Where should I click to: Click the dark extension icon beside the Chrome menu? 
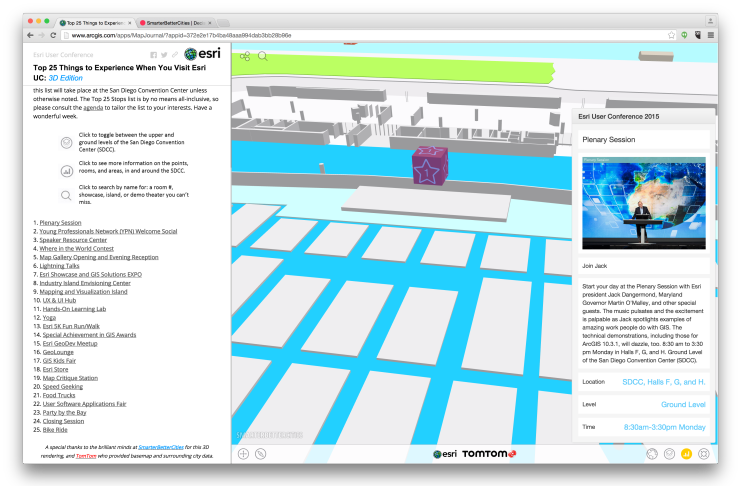tap(697, 35)
